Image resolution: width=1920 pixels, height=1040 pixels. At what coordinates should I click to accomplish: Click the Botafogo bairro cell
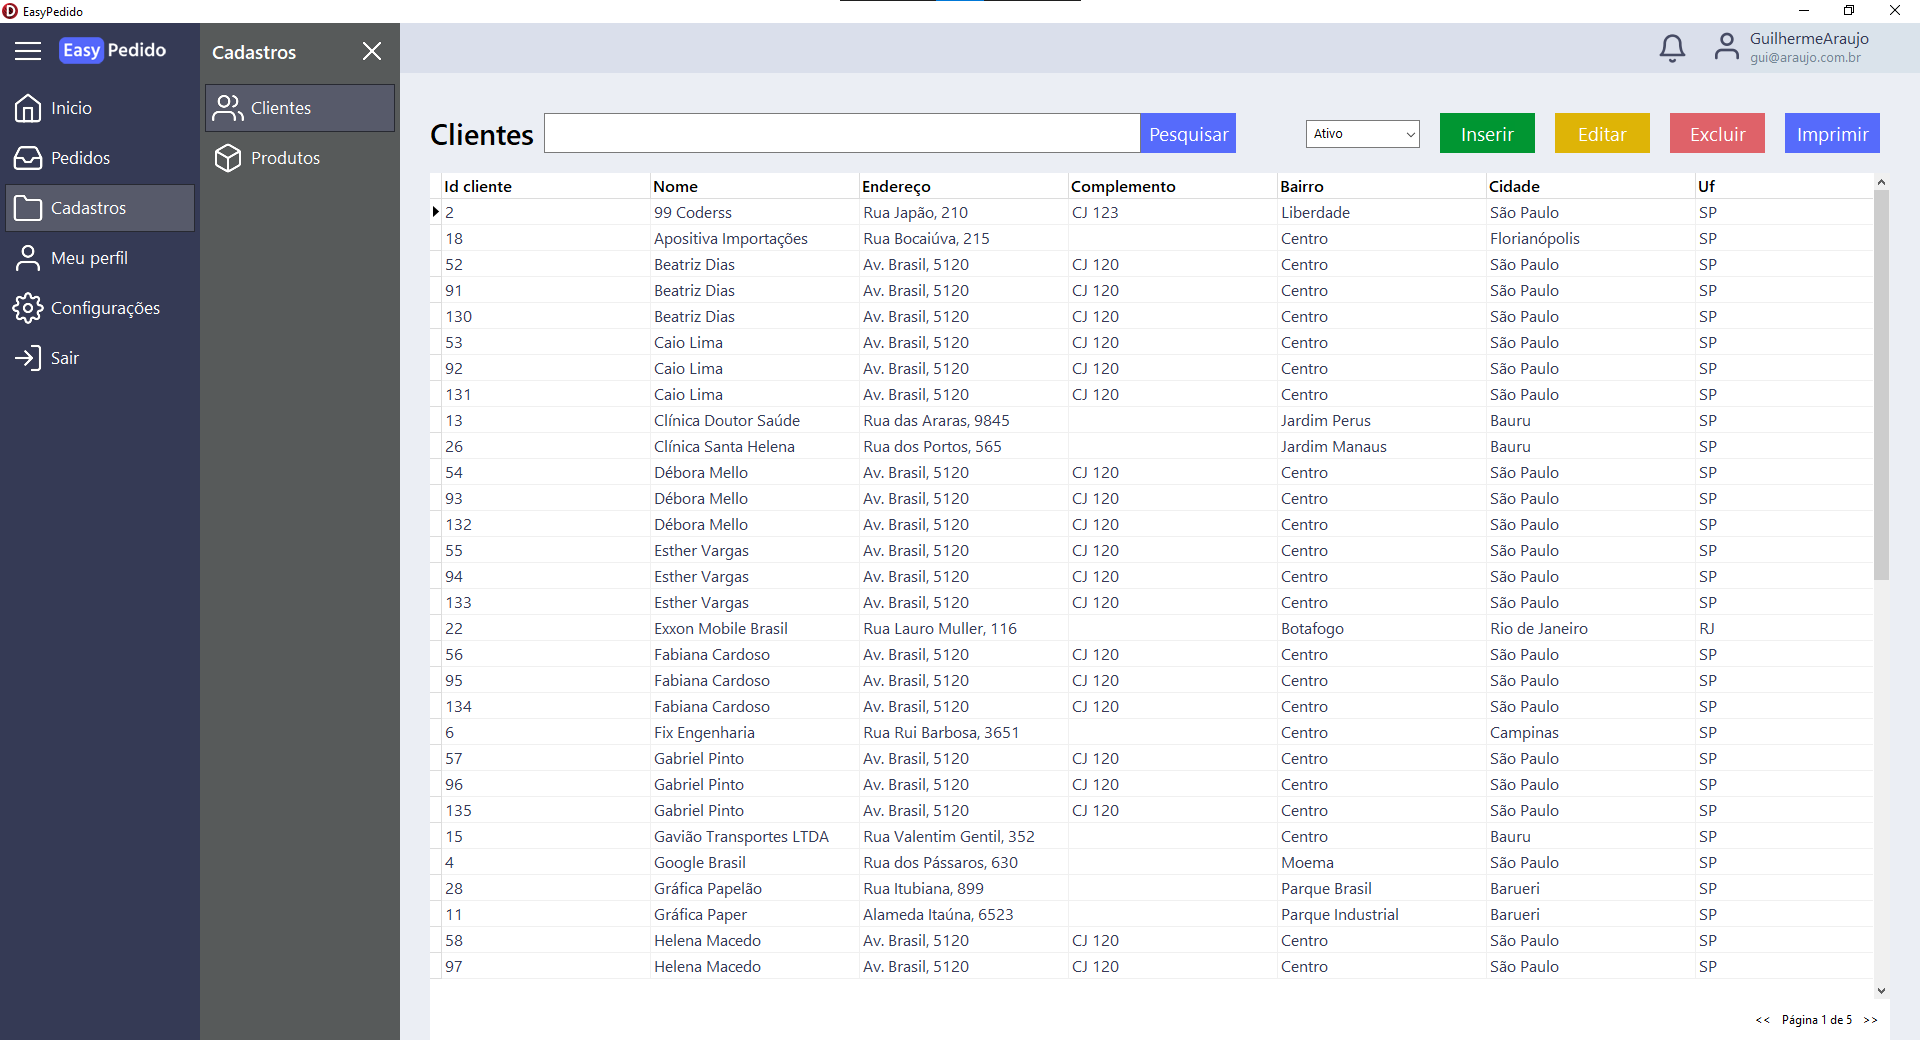coord(1381,628)
